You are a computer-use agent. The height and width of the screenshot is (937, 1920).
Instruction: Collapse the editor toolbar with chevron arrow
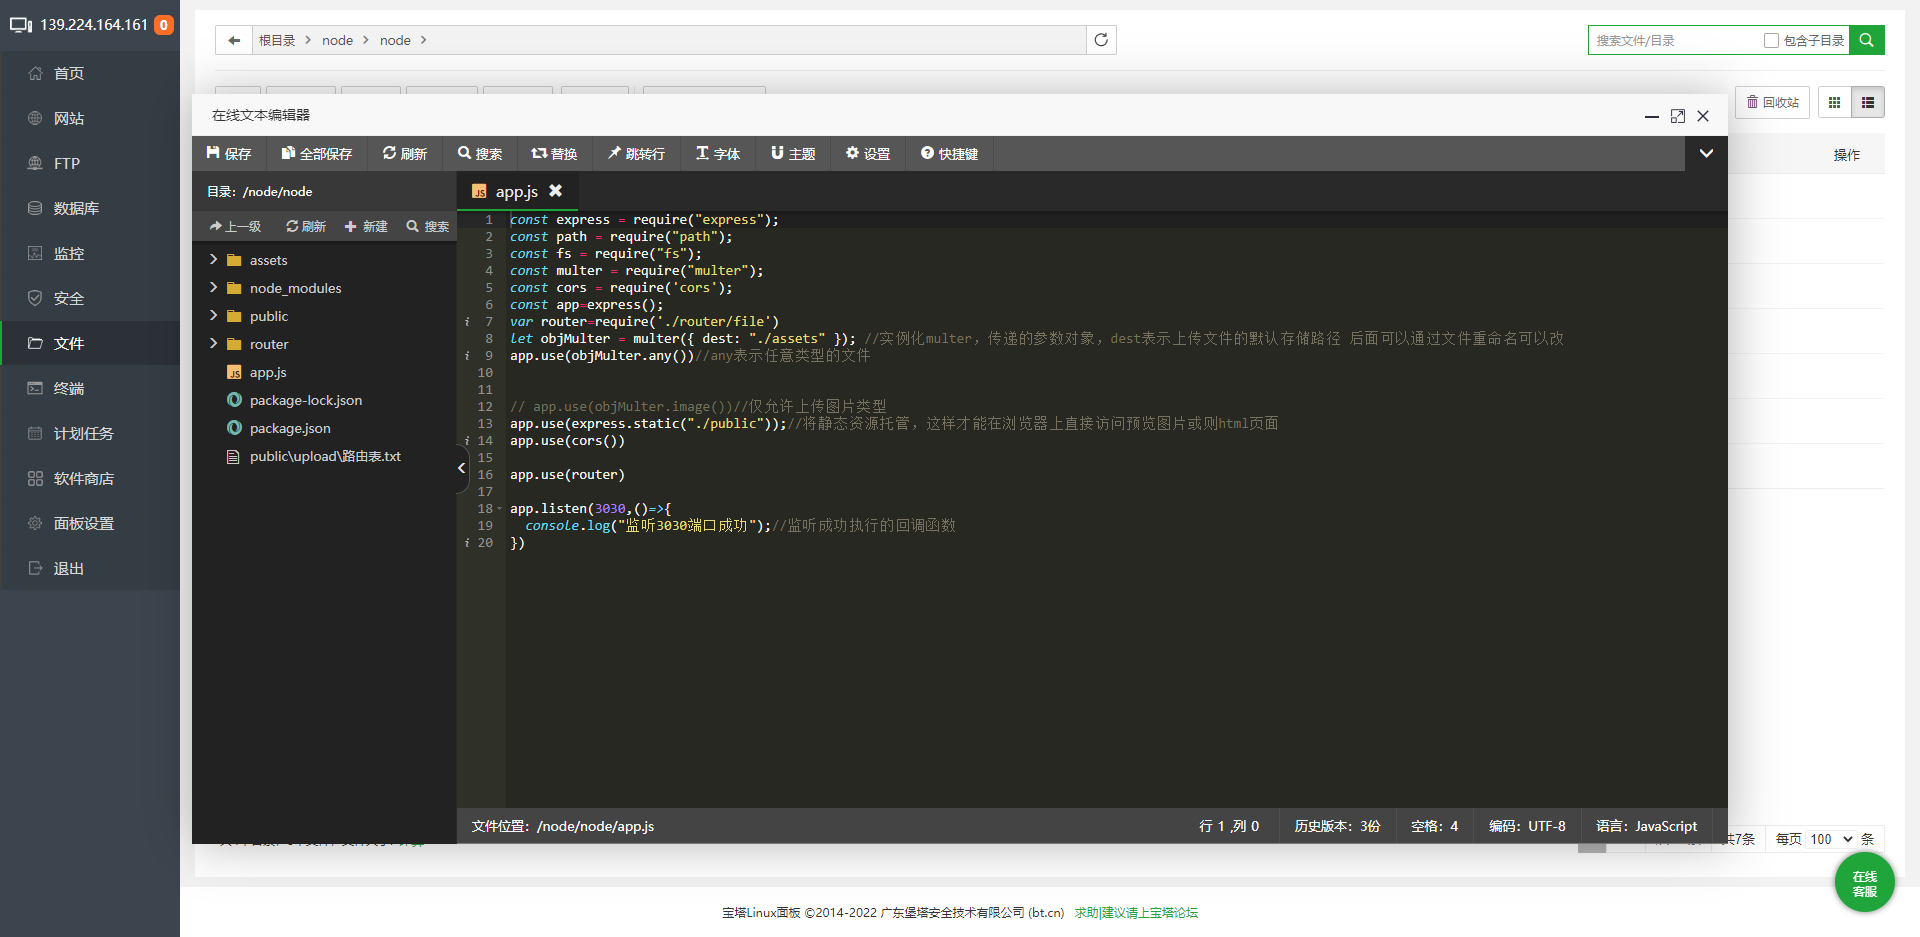1706,153
